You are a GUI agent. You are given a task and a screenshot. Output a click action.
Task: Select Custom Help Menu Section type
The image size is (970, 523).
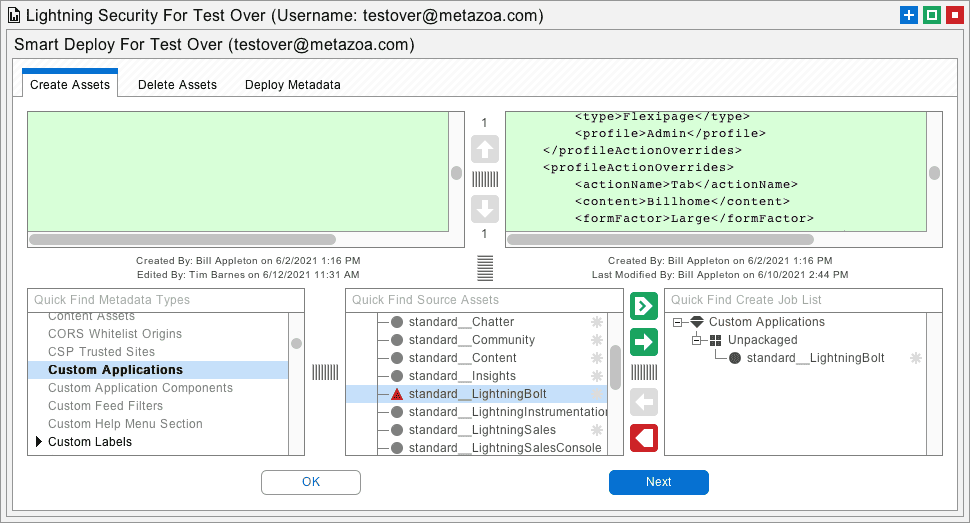pos(125,424)
